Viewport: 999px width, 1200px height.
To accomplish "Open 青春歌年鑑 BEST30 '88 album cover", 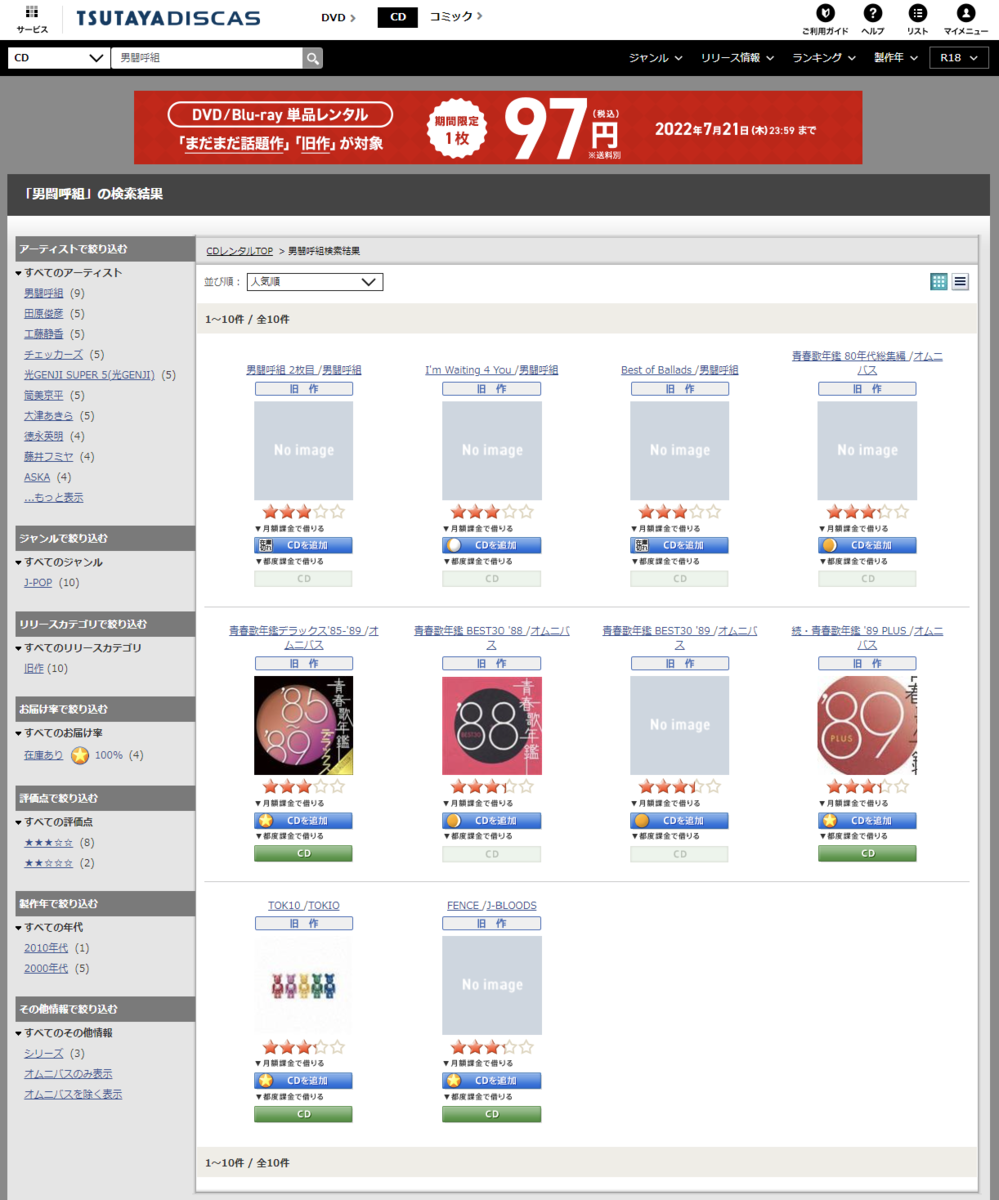I will [x=491, y=725].
